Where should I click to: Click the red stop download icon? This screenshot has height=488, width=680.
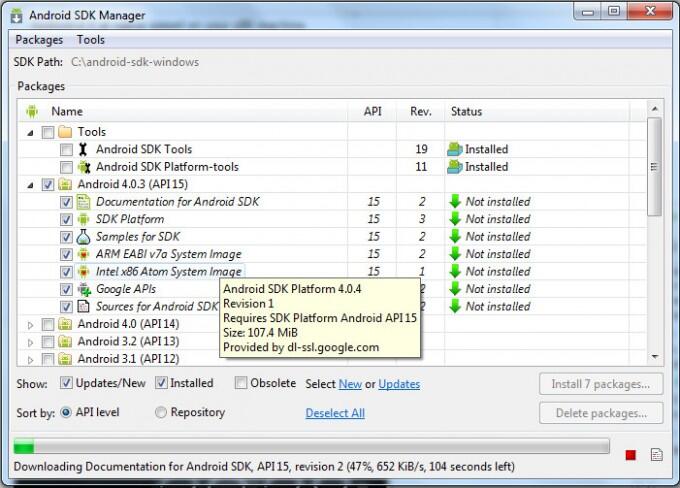(x=631, y=455)
